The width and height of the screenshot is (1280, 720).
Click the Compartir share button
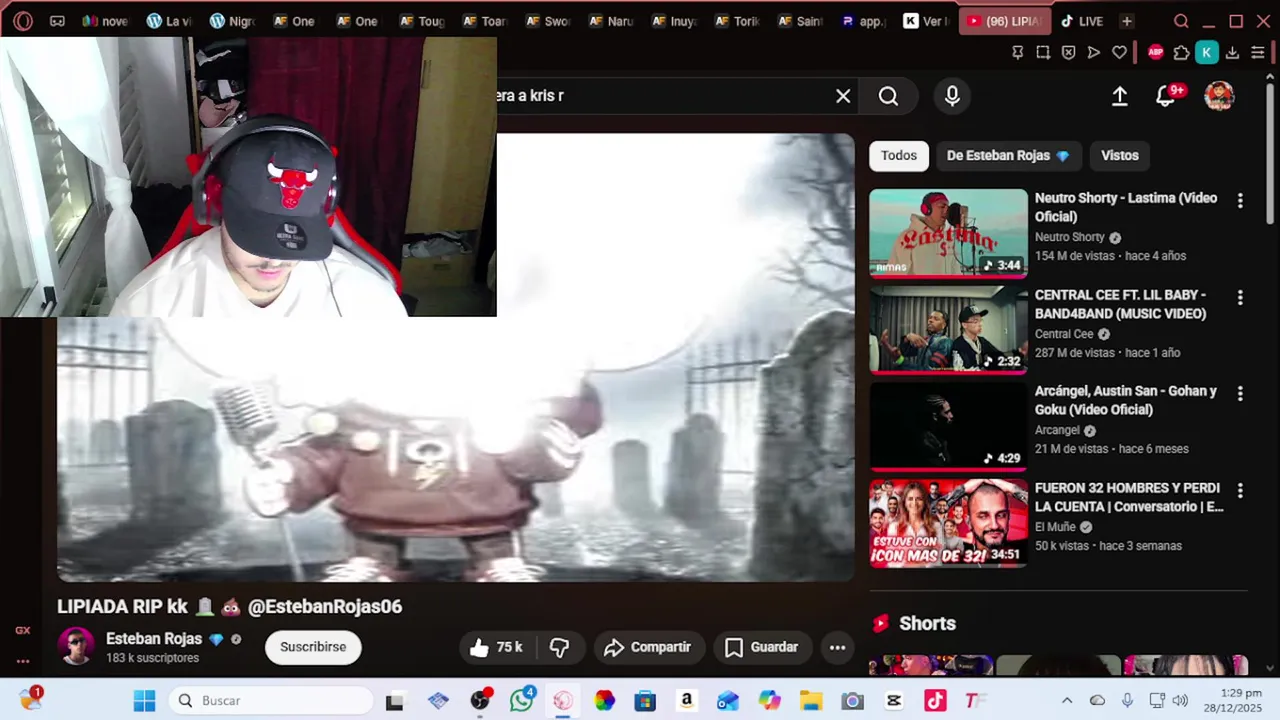click(x=648, y=647)
